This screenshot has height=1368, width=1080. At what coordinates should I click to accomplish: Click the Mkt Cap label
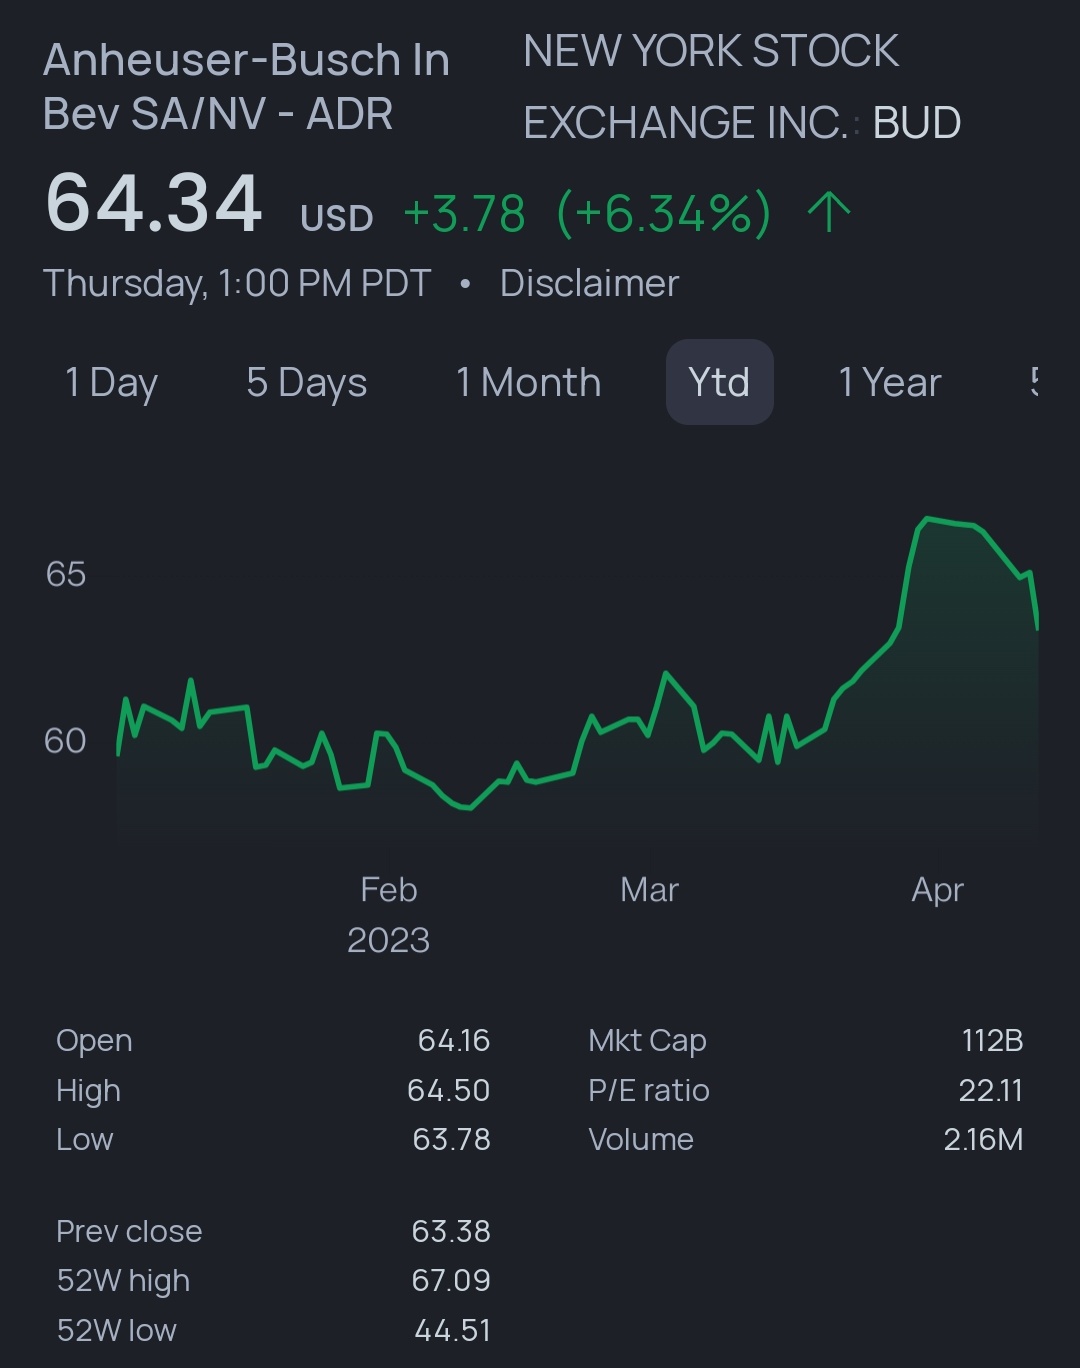648,1041
